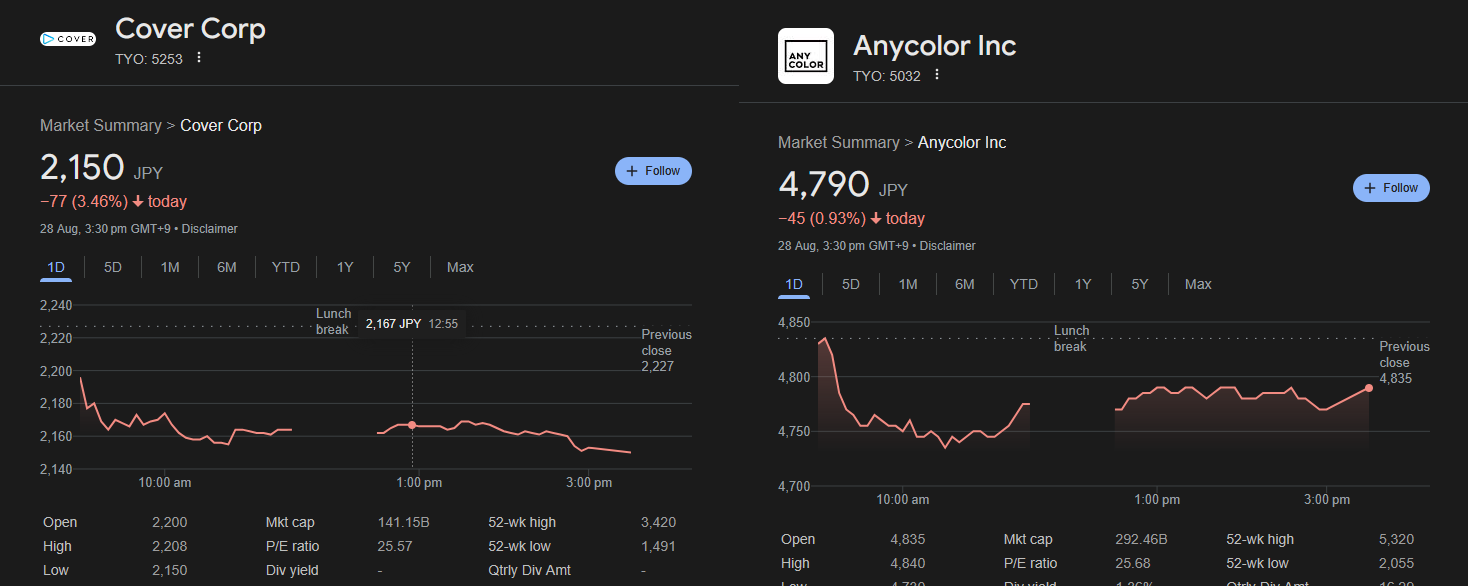Show Max range for Anycolor
The height and width of the screenshot is (586, 1468).
[1198, 284]
